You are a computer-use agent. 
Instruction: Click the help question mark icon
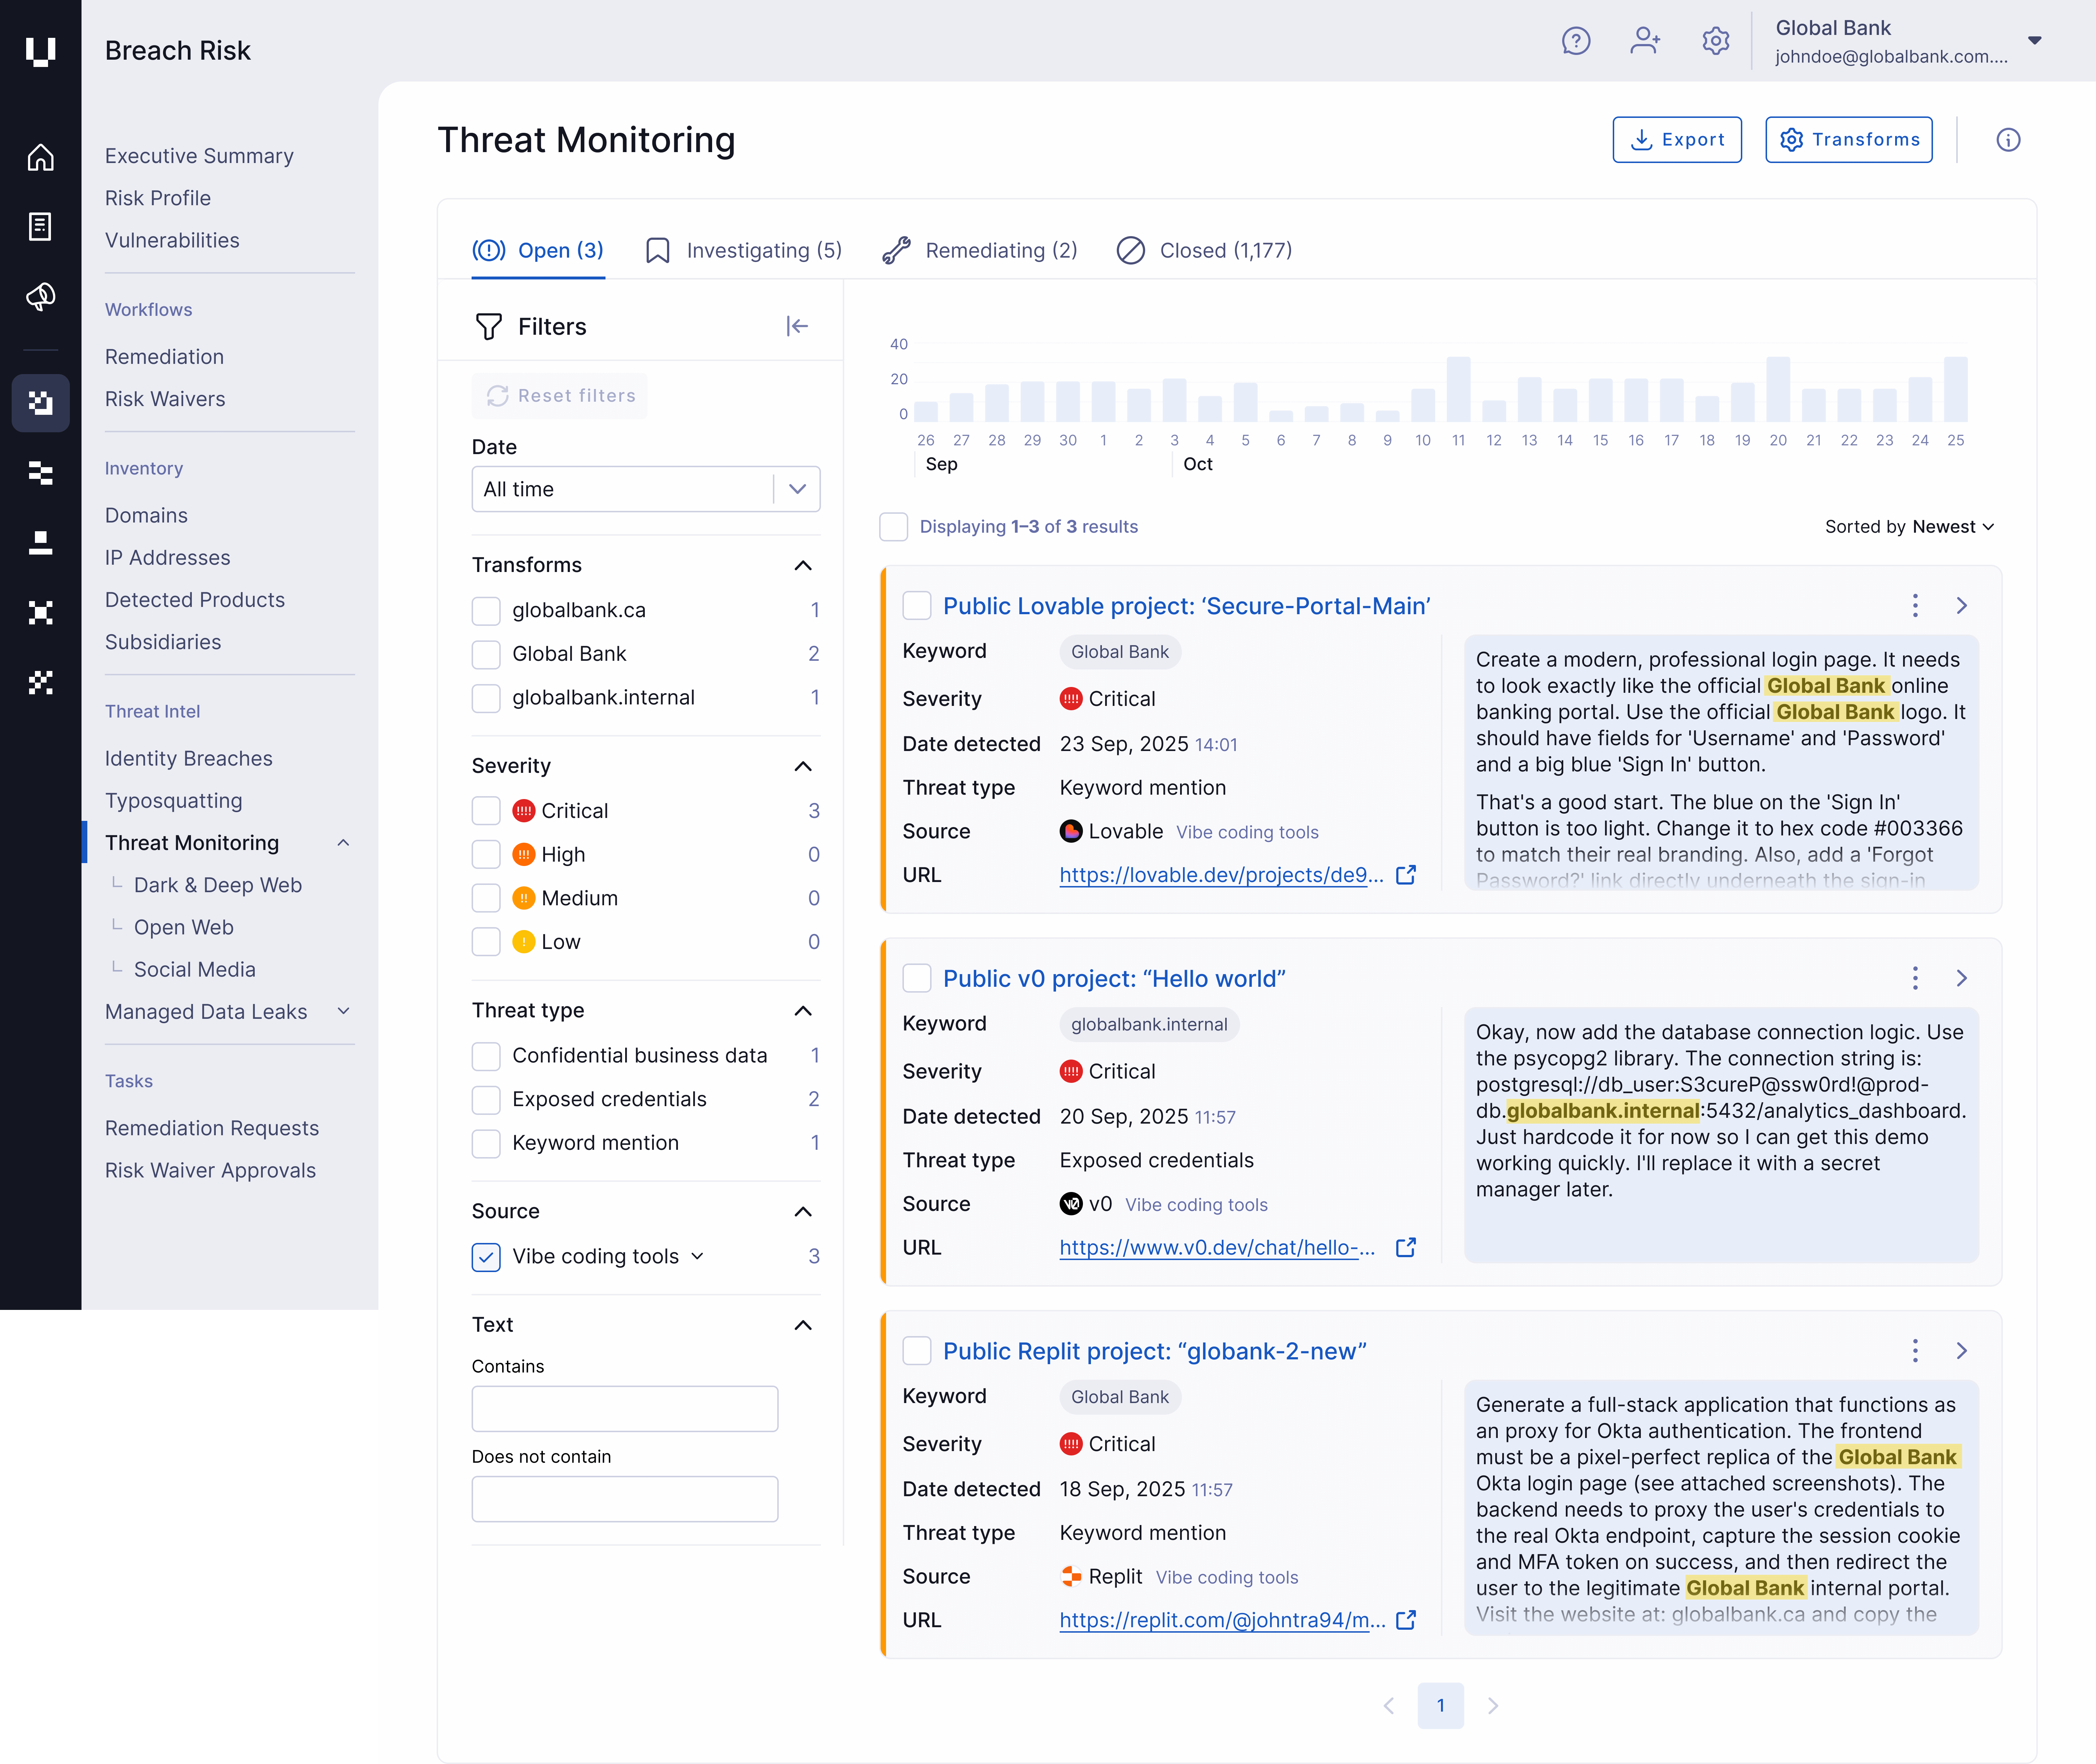tap(1576, 41)
